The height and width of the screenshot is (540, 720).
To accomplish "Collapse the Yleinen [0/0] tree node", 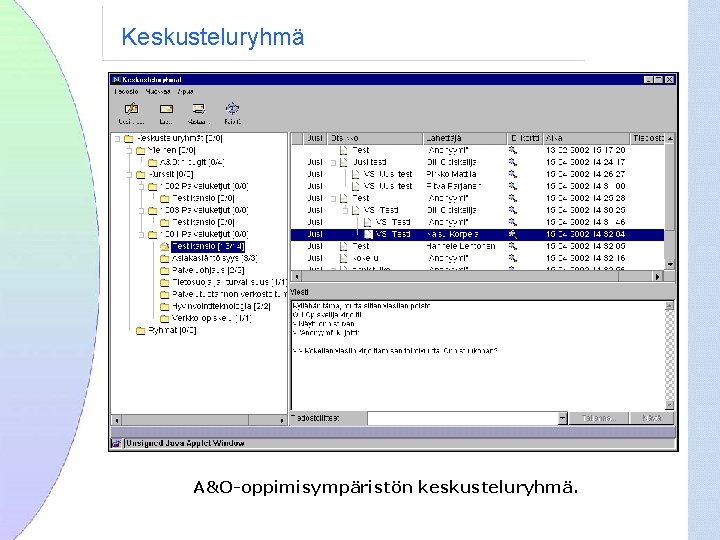I will point(129,150).
